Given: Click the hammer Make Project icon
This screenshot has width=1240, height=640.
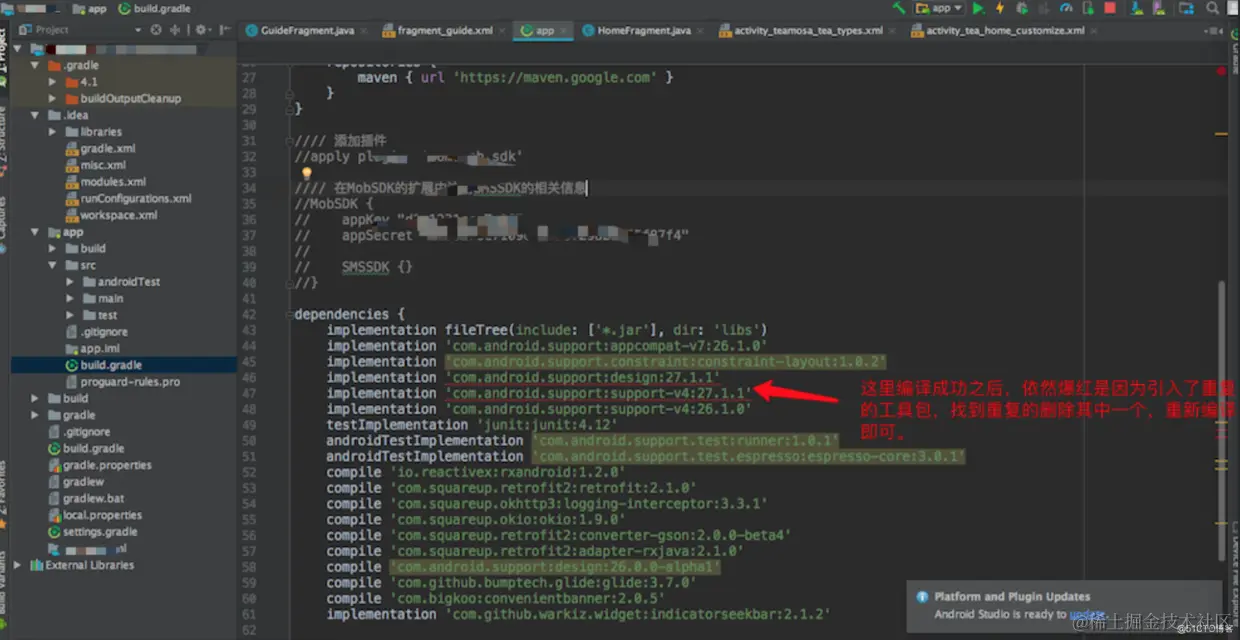Looking at the screenshot, I should (x=900, y=8).
